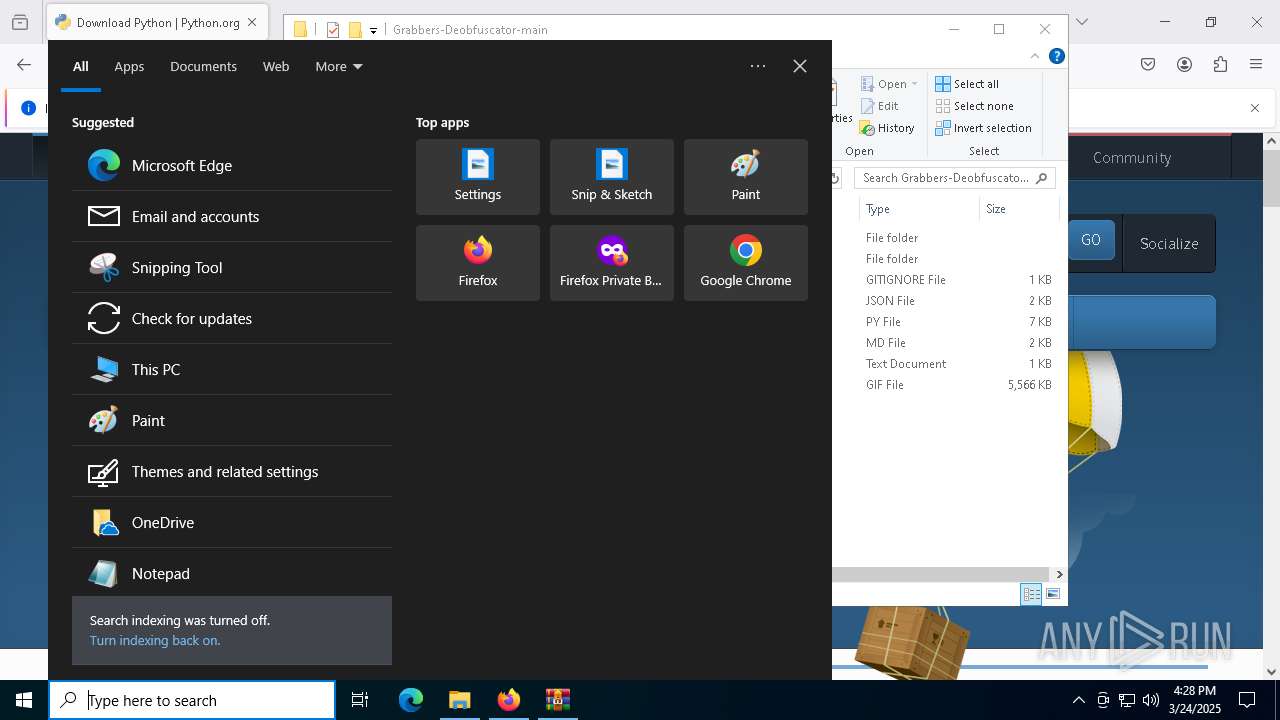This screenshot has height=720, width=1280.
Task: Select the All search tab
Action: (x=80, y=66)
